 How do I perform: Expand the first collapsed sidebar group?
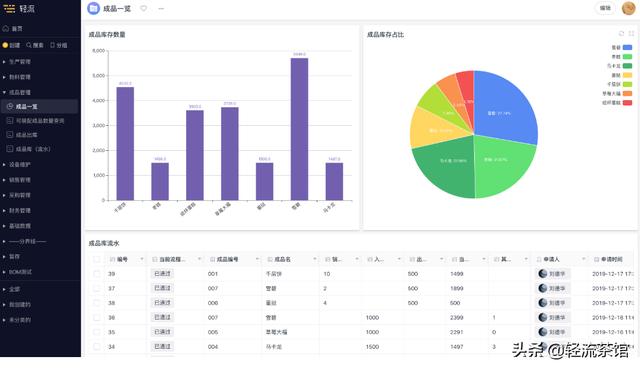coord(4,62)
